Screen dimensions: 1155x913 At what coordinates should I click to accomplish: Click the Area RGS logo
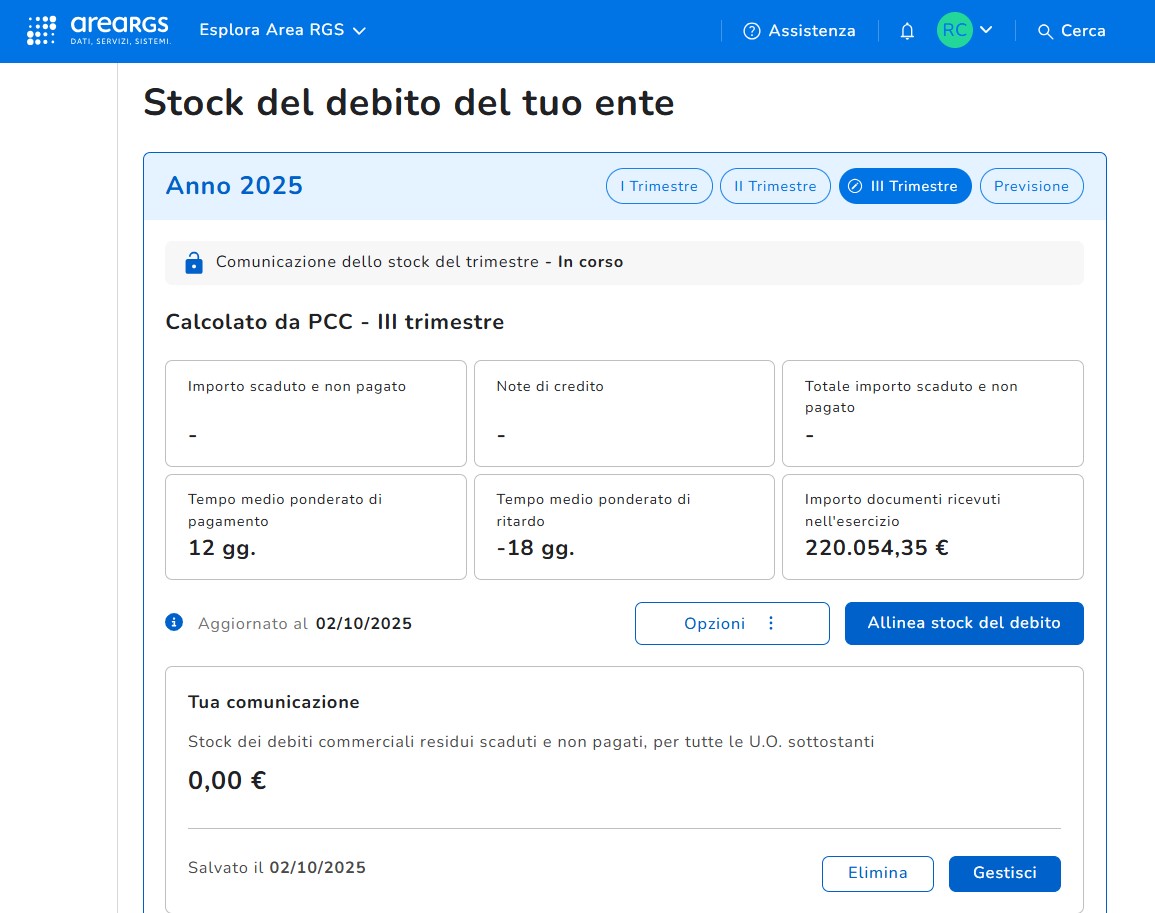click(98, 30)
